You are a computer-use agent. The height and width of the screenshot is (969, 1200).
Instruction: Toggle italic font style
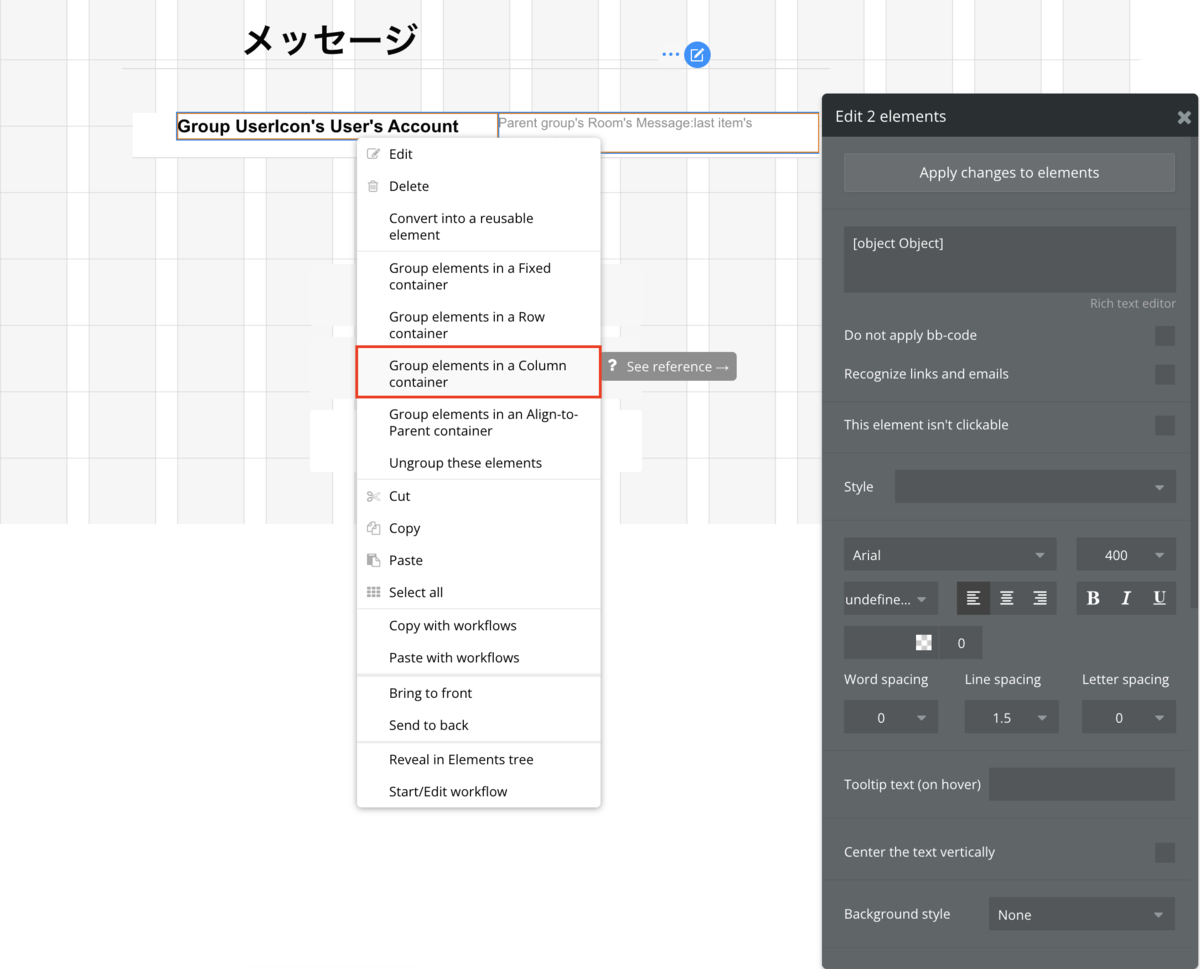(1126, 598)
